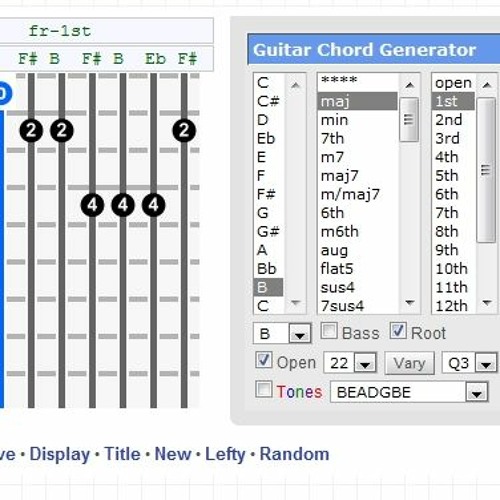This screenshot has width=500, height=500.
Task: Select 2nd fret position
Action: pyautogui.click(x=453, y=120)
